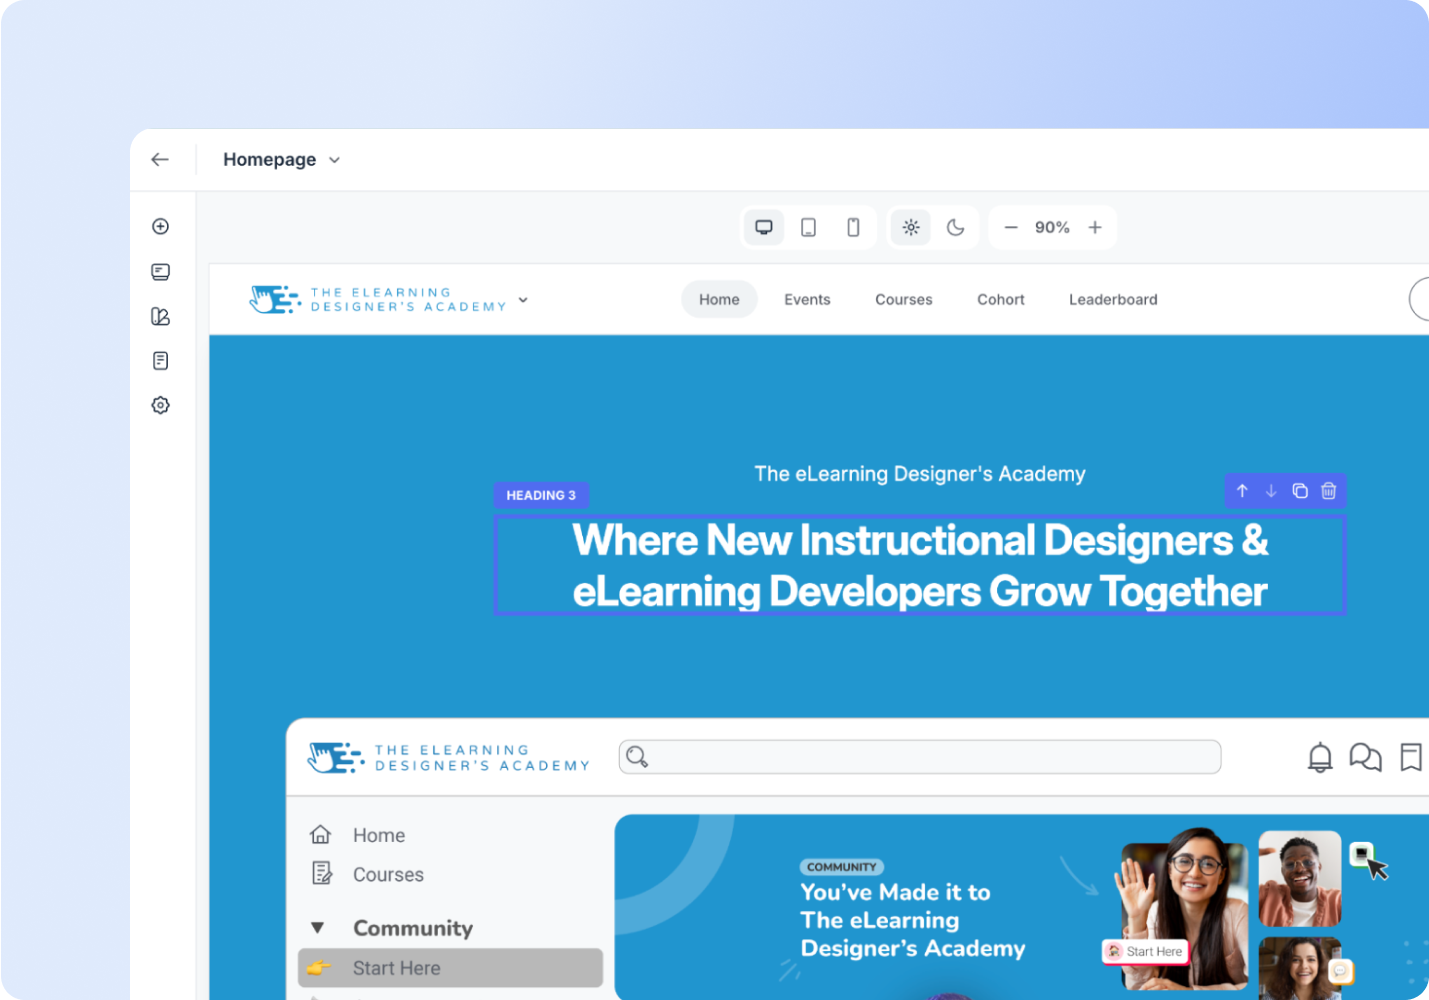Click the magnifier search icon
Screen dimensions: 1429x1000
pyautogui.click(x=637, y=757)
